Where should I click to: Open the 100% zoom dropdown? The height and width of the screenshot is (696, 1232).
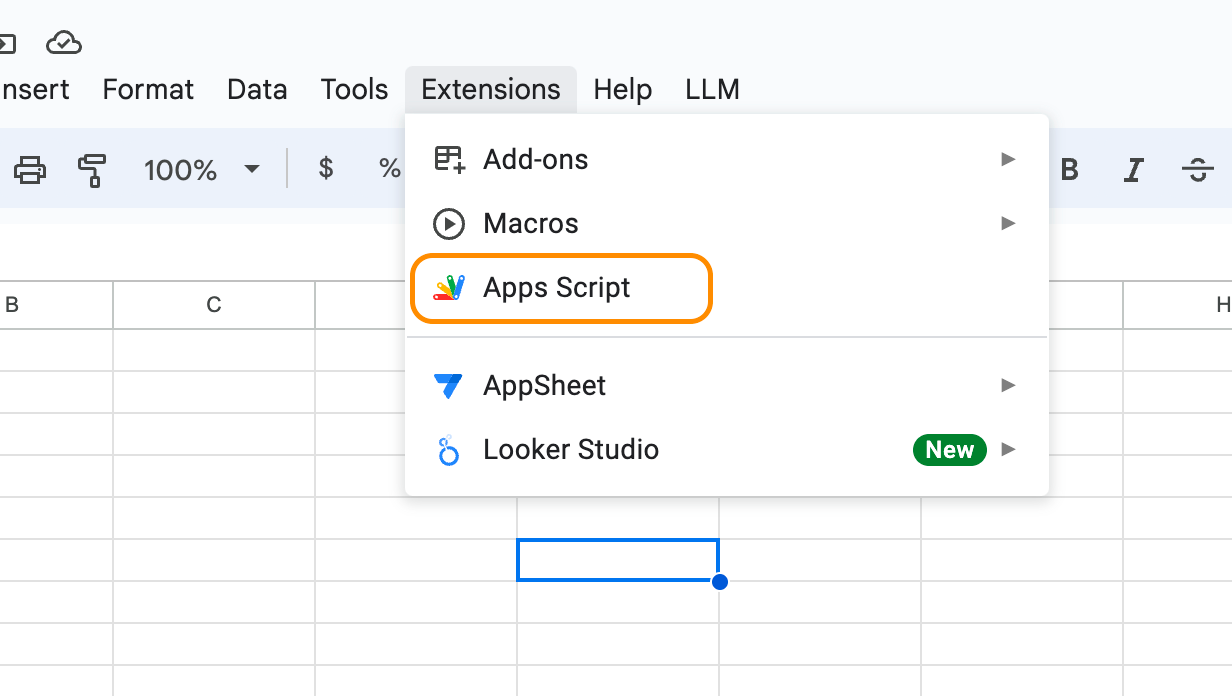(x=201, y=170)
